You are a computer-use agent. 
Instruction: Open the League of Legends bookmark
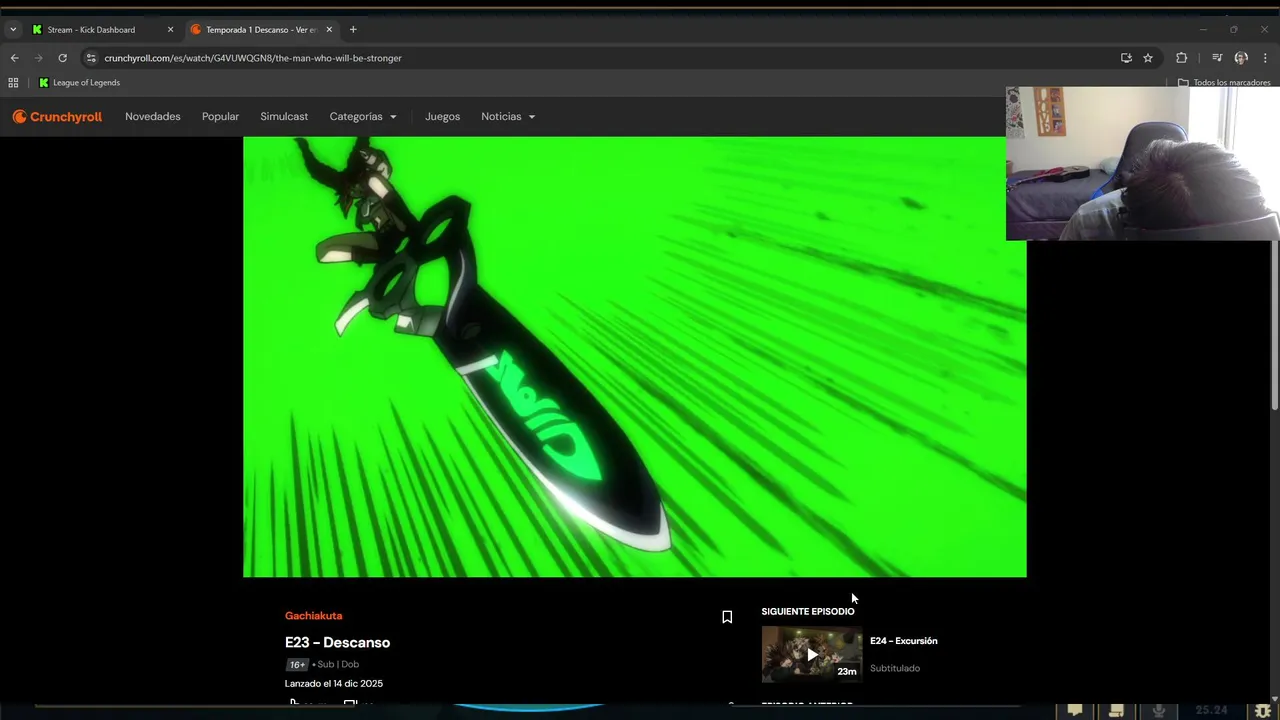coord(79,83)
